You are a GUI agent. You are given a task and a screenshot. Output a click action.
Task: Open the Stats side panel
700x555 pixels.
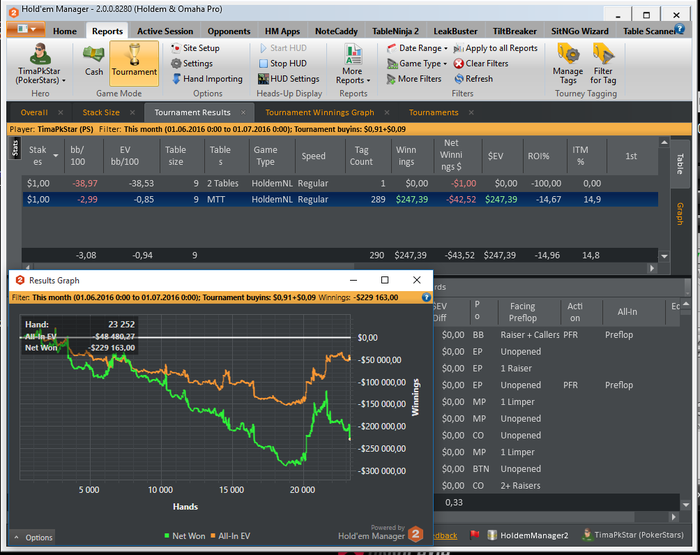[15, 148]
